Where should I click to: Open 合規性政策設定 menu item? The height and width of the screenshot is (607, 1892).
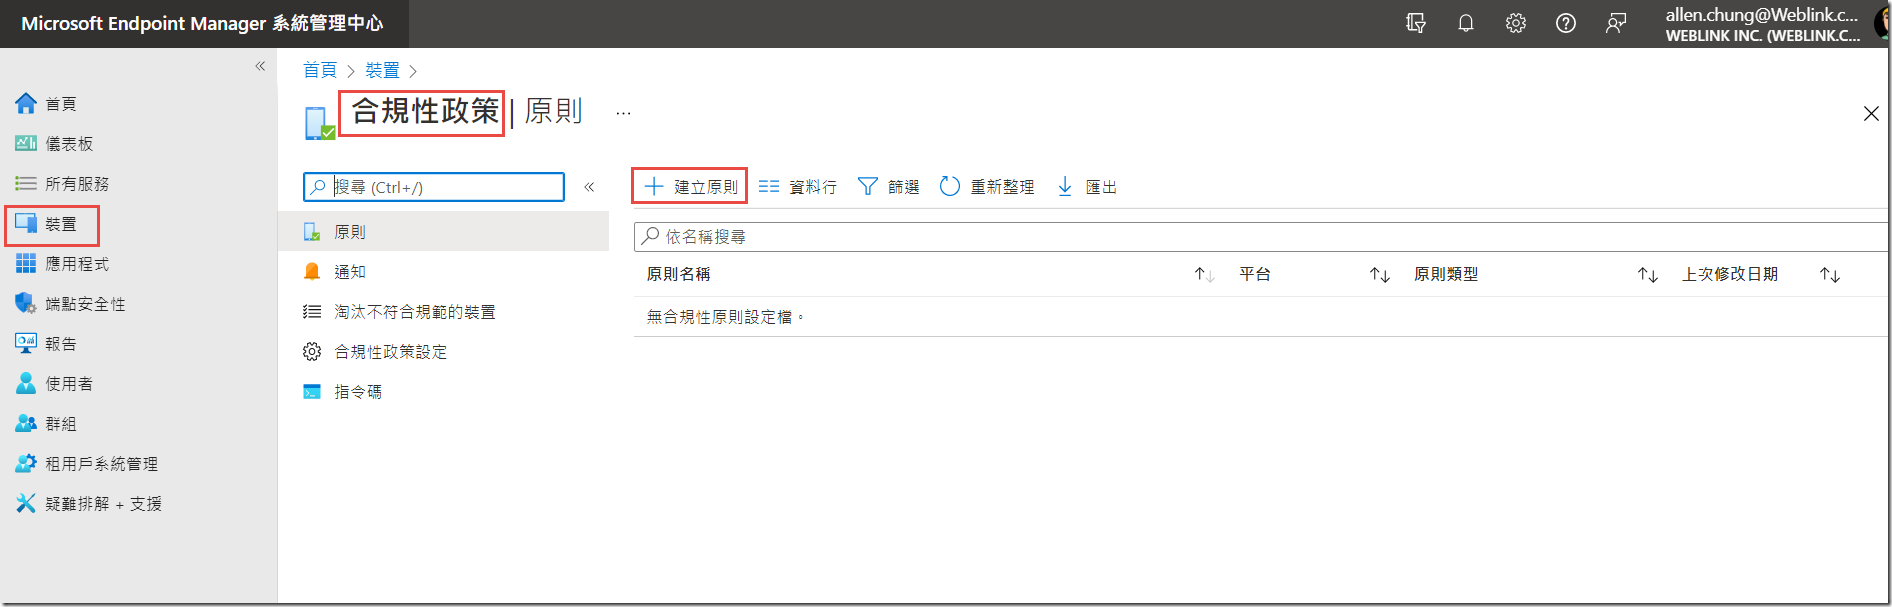pyautogui.click(x=390, y=352)
